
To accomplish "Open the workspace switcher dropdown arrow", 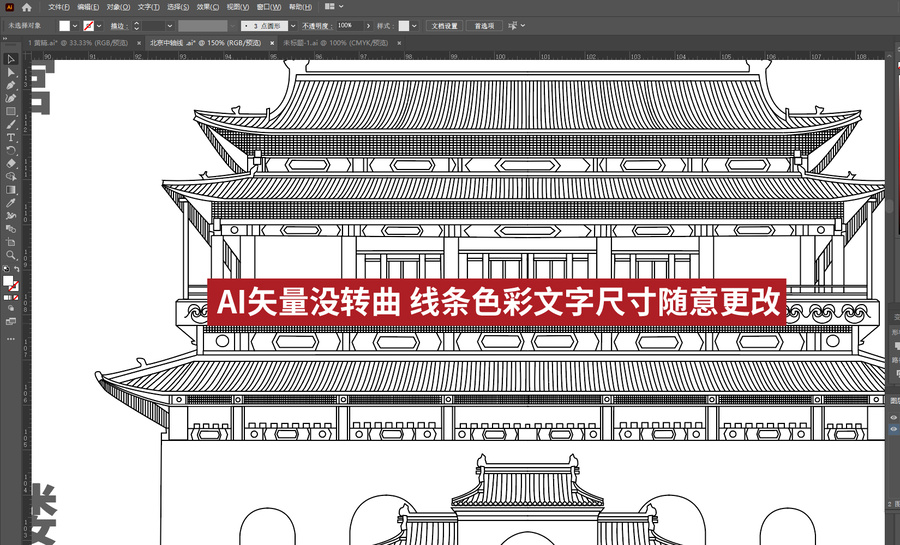I will point(341,6).
